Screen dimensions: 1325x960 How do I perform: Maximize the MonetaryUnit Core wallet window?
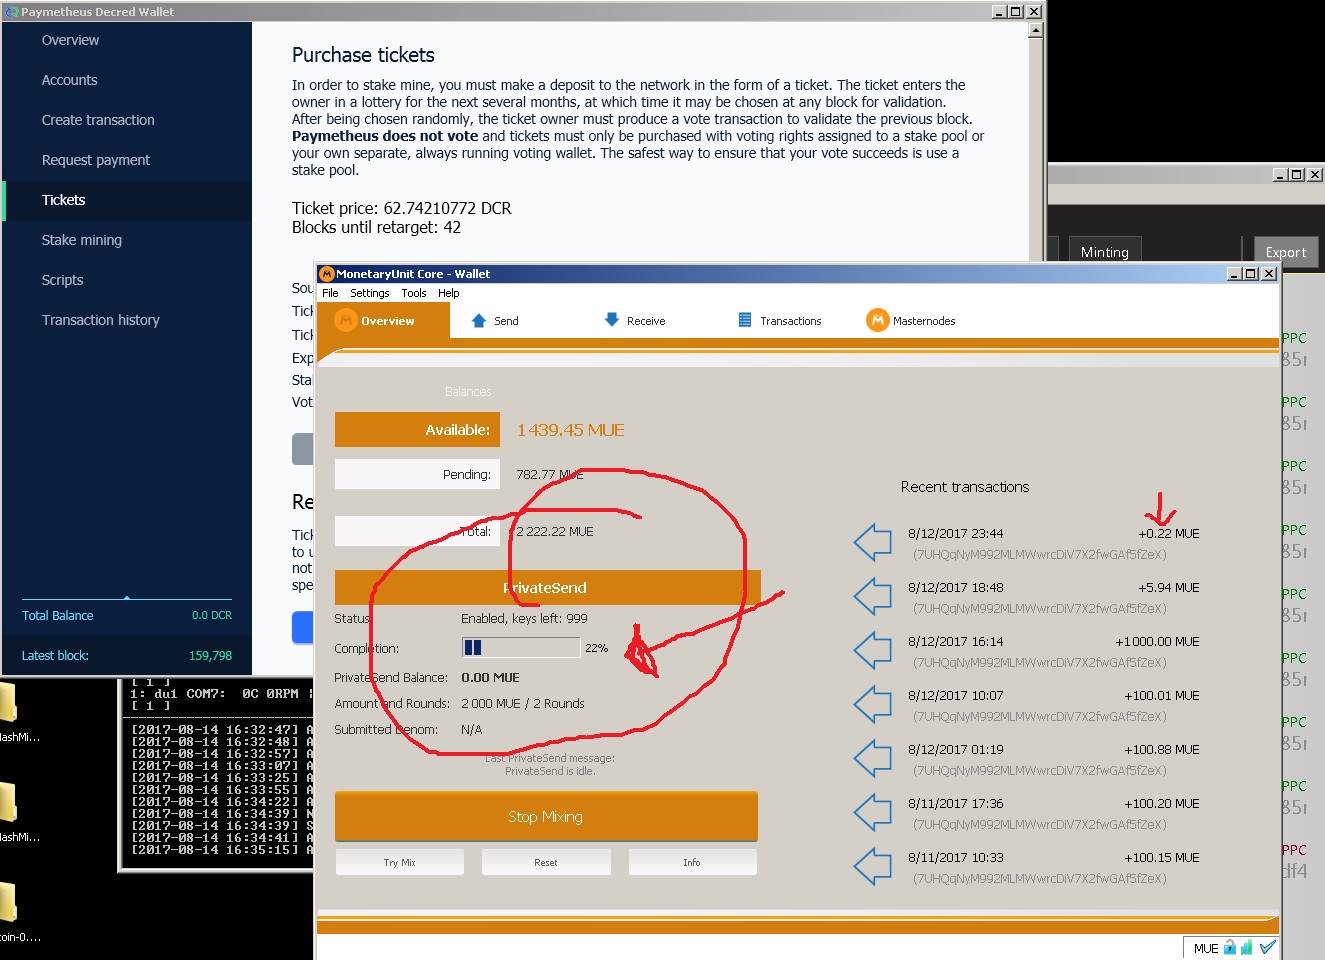1251,274
